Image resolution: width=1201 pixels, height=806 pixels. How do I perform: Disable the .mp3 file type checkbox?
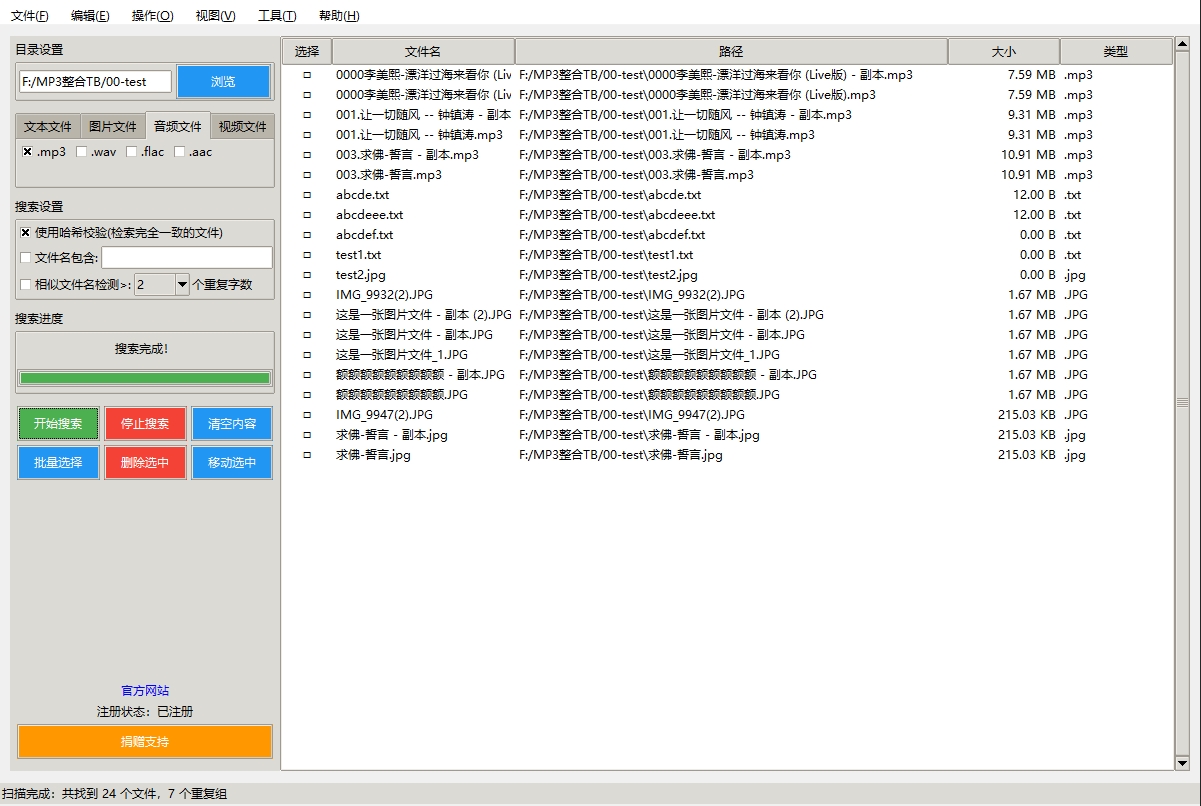pos(26,151)
